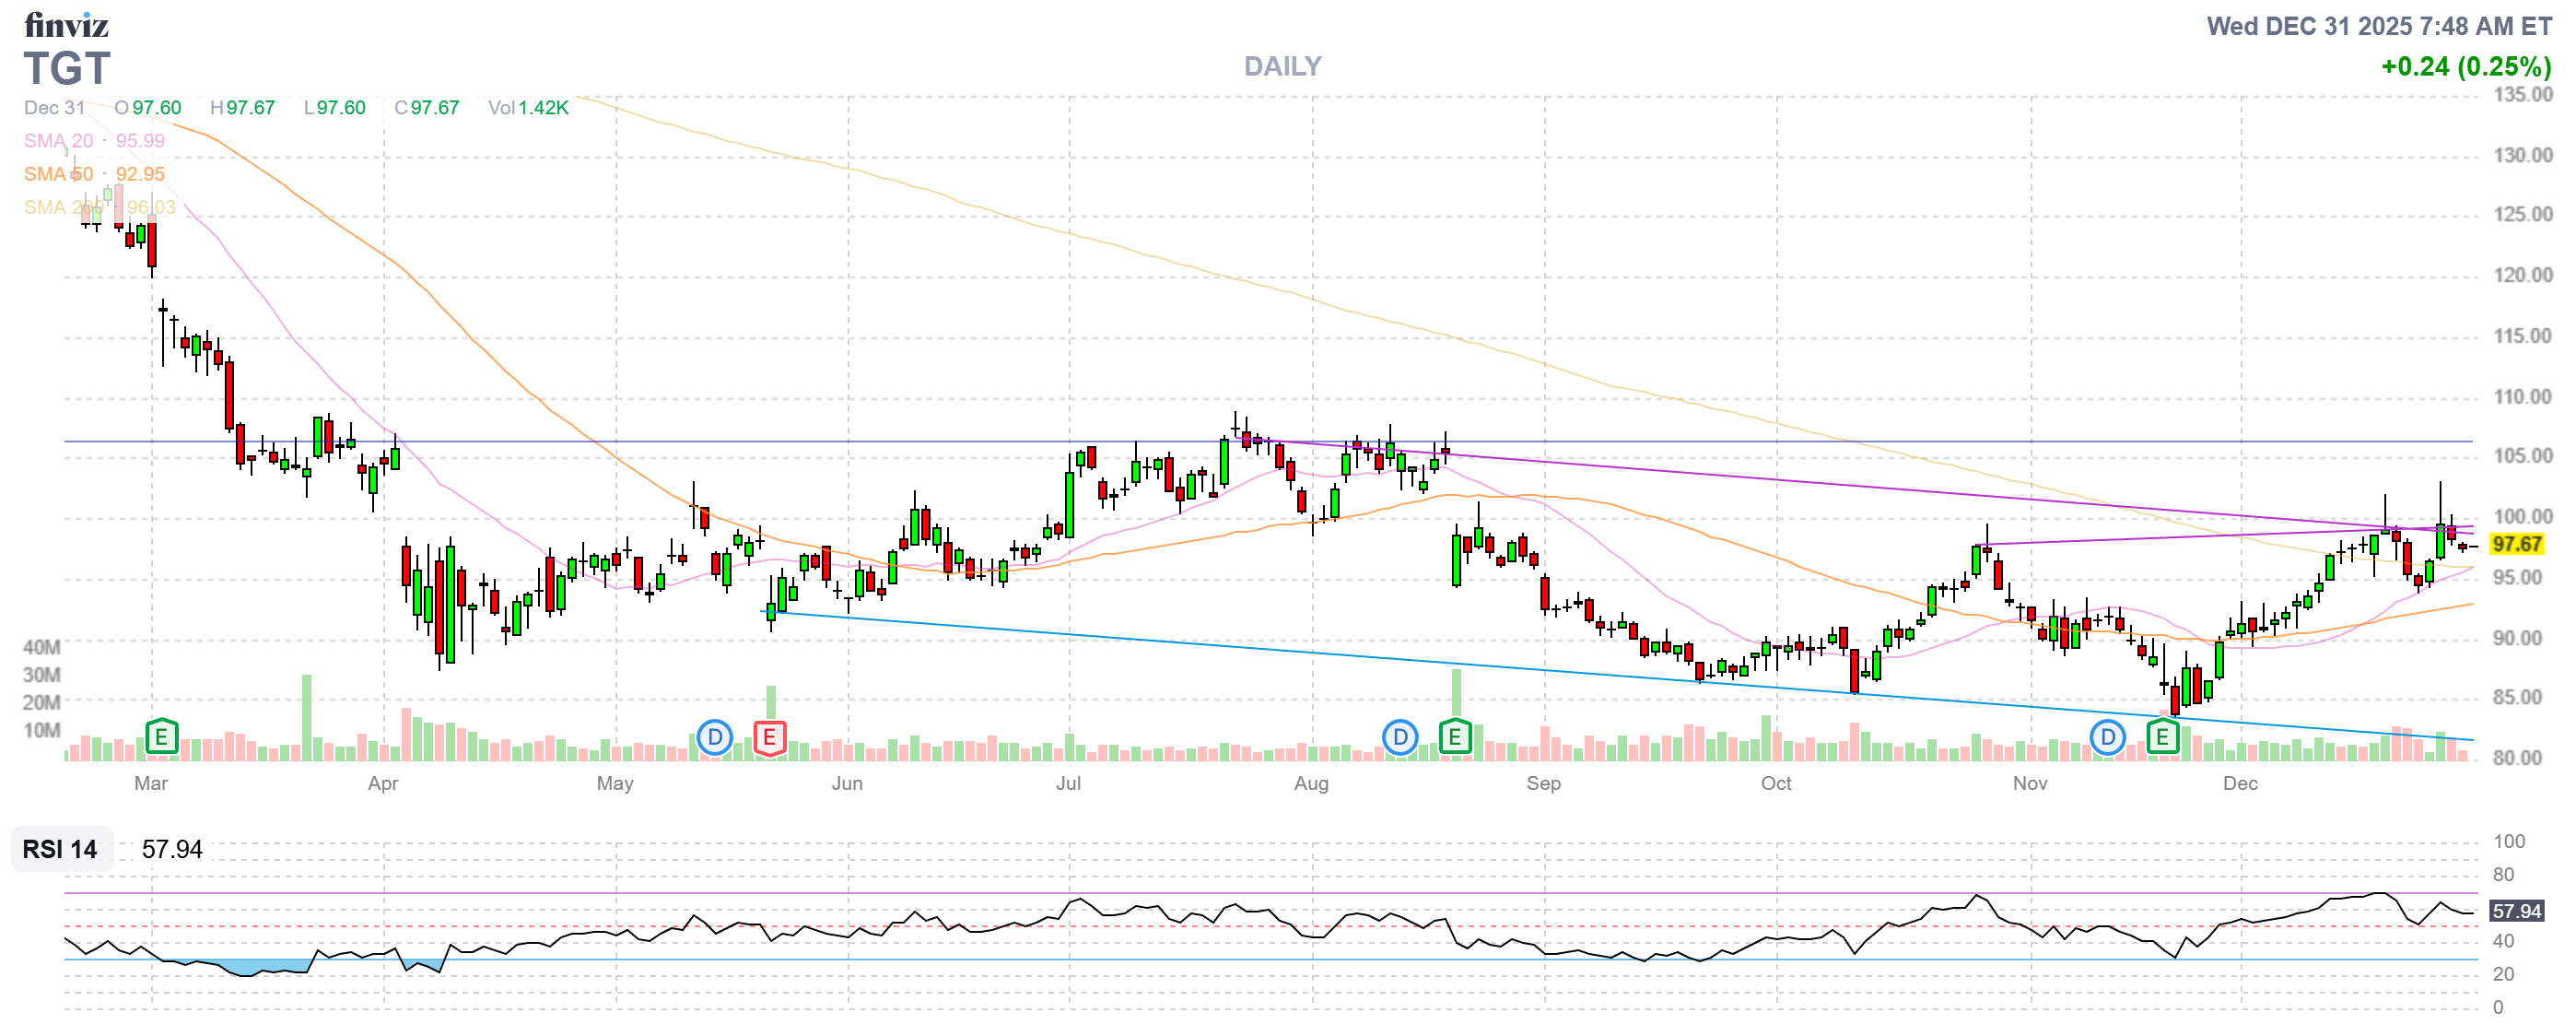Click the green earnings marker in March

pos(161,738)
